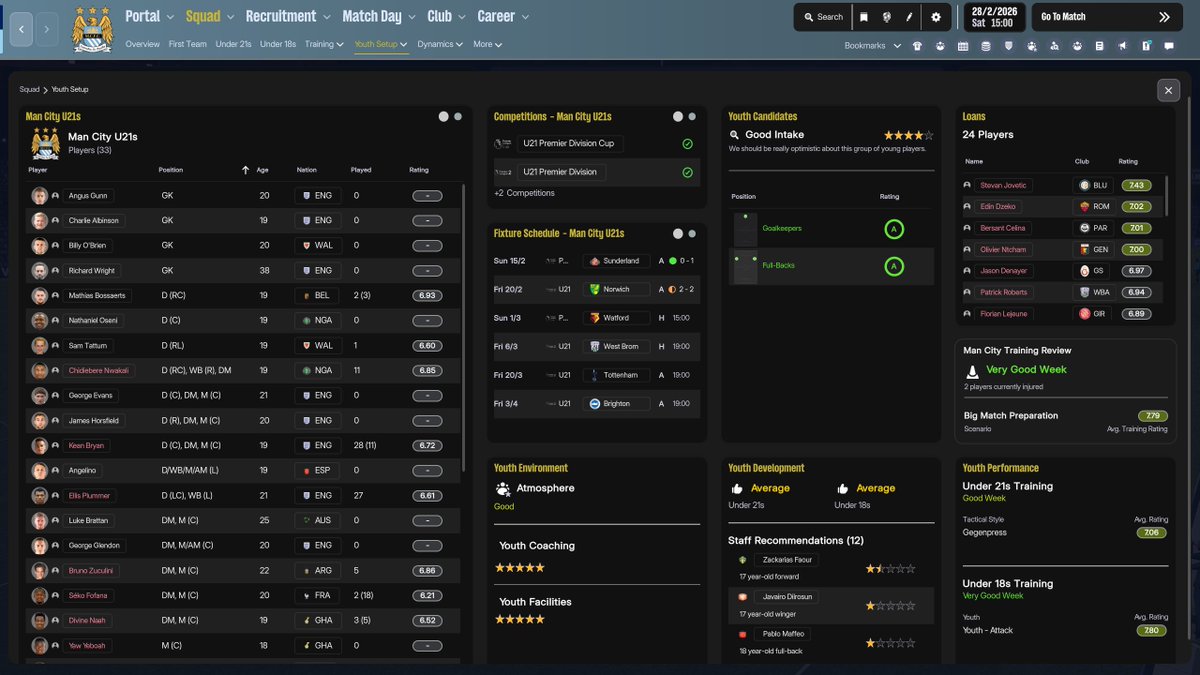
Task: Open the First Team tab
Action: [x=188, y=44]
